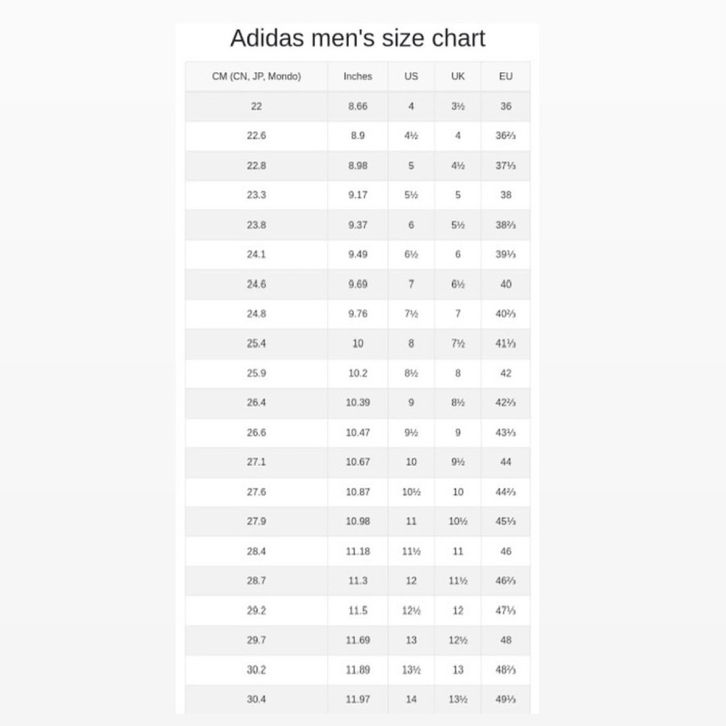Select the 'US' column header
The image size is (726, 726).
[411, 76]
